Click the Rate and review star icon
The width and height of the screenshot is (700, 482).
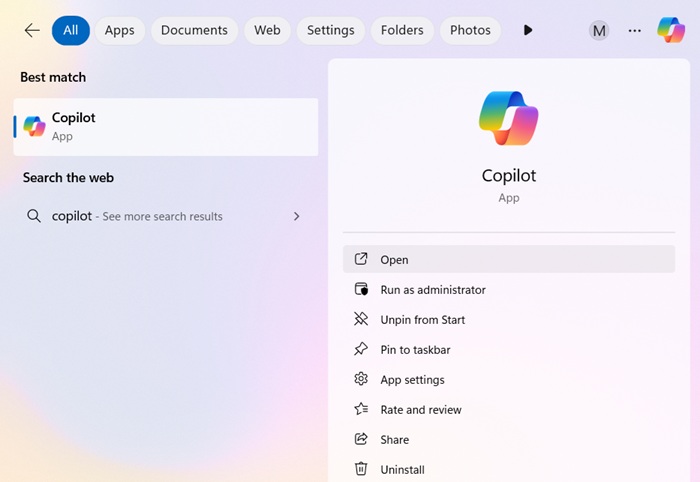pos(361,409)
